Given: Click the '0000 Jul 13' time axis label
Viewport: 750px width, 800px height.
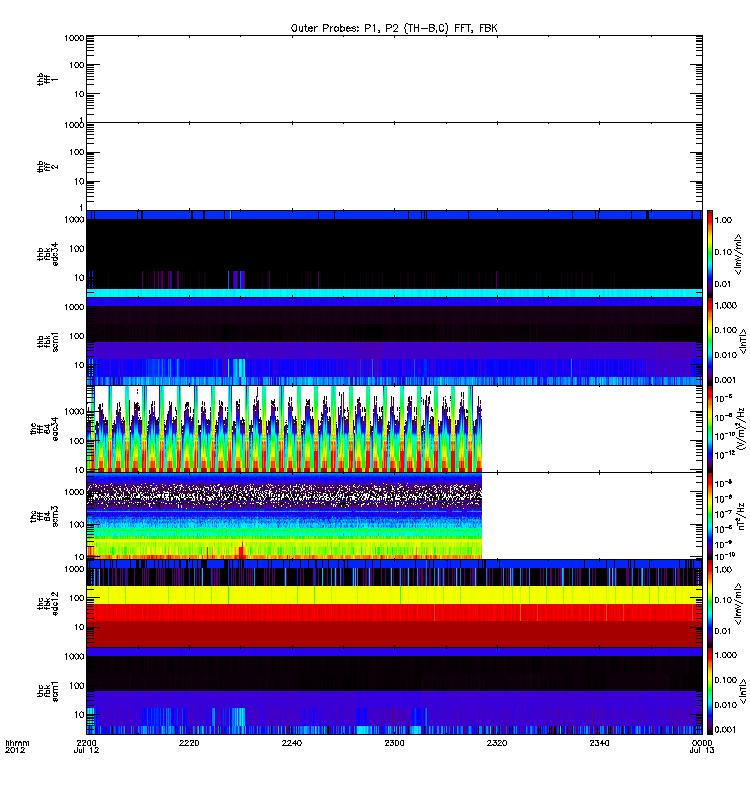Looking at the screenshot, I should (702, 746).
